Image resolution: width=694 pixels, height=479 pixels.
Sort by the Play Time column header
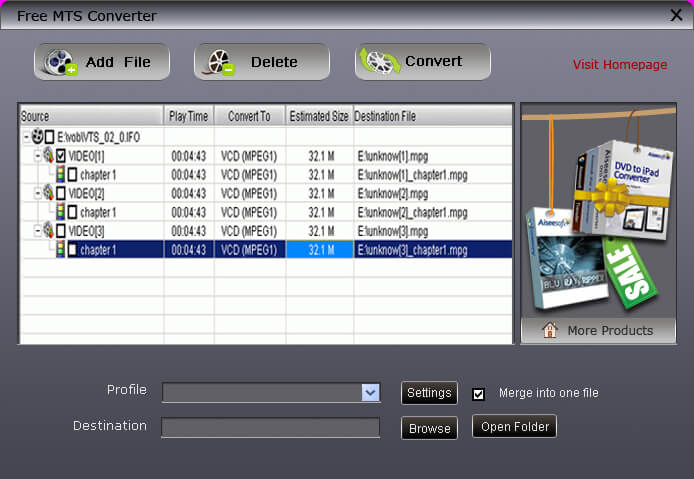pyautogui.click(x=188, y=116)
